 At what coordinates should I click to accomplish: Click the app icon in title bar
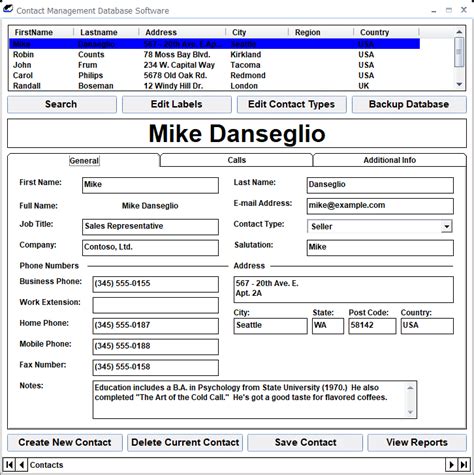click(x=8, y=10)
